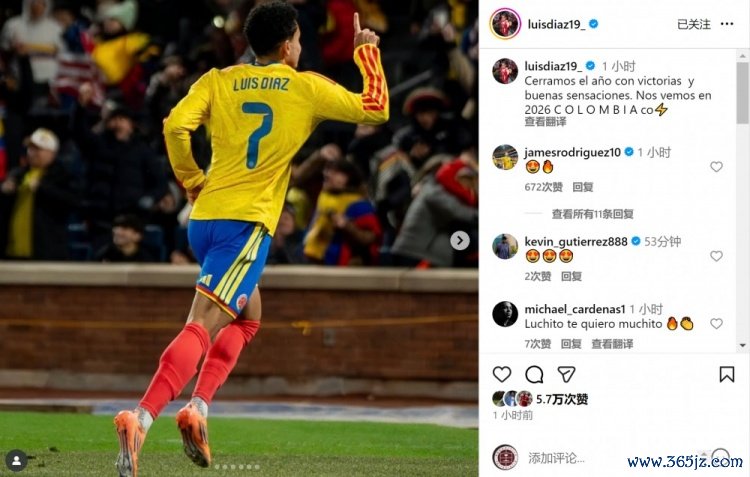The height and width of the screenshot is (477, 750).
Task: Open comment bubble icon below the post
Action: click(x=534, y=375)
